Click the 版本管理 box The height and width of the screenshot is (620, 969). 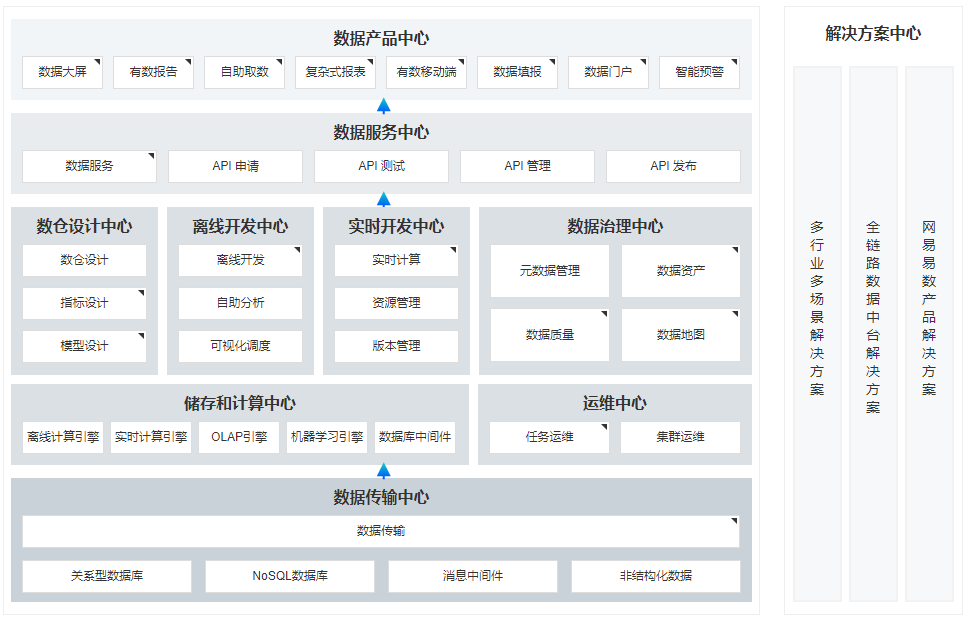click(396, 346)
